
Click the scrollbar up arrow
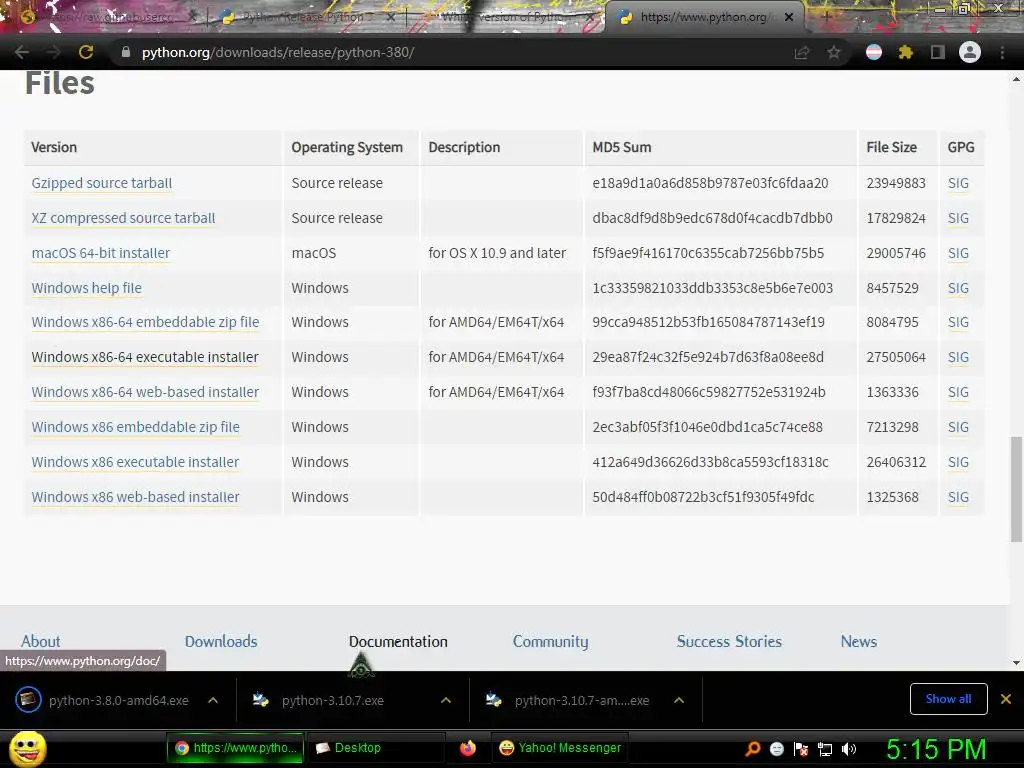[1016, 79]
